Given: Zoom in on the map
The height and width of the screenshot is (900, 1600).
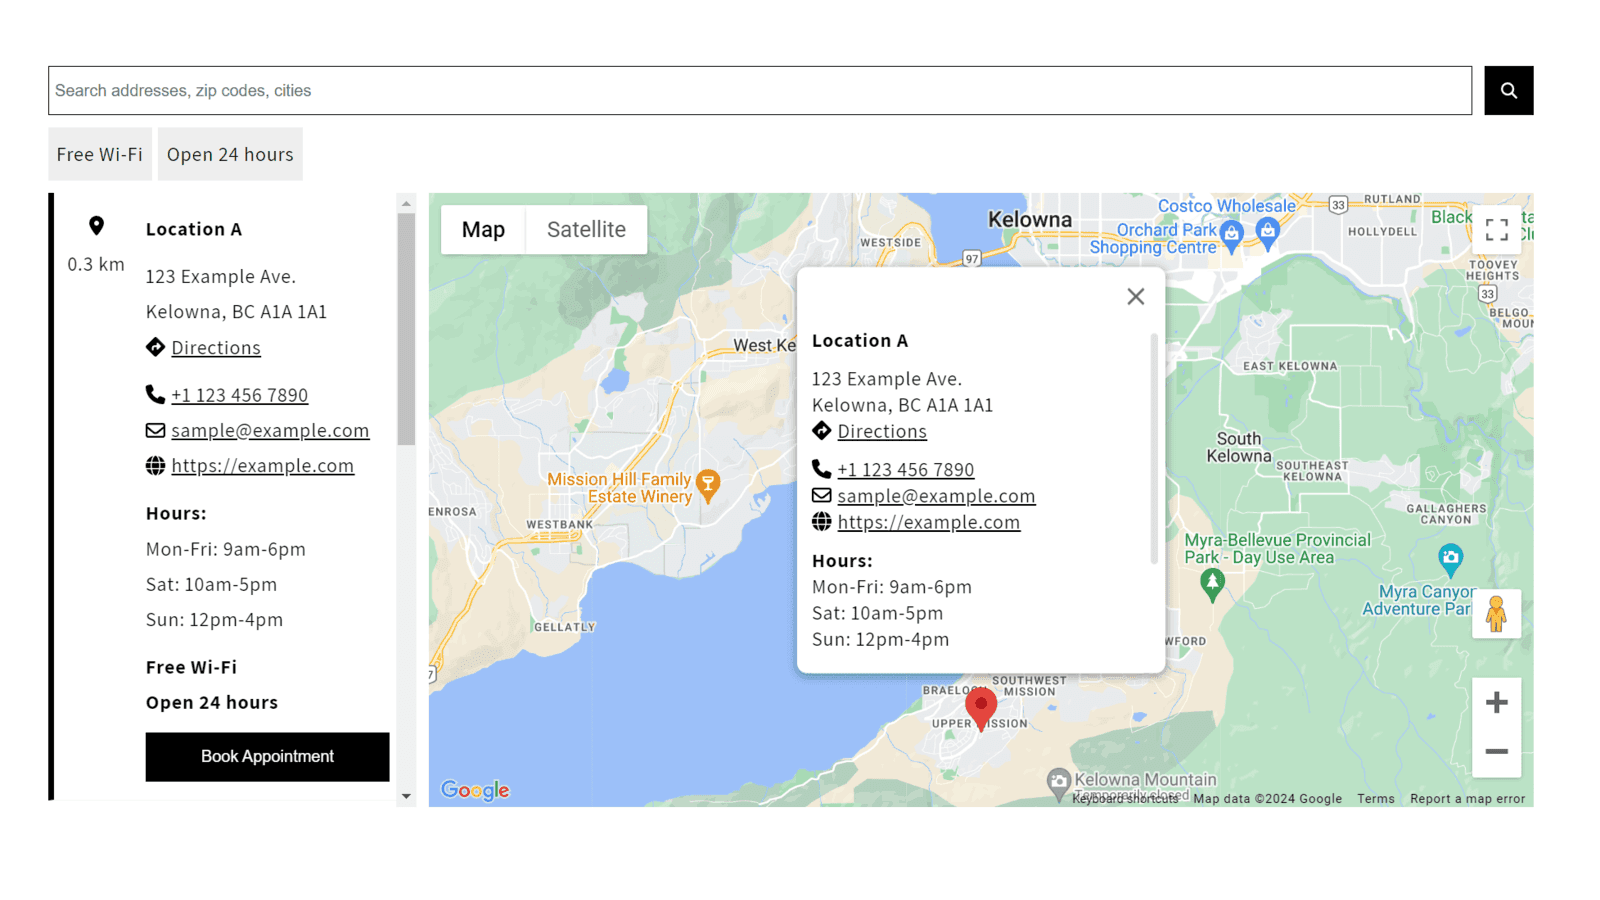Looking at the screenshot, I should (x=1496, y=702).
